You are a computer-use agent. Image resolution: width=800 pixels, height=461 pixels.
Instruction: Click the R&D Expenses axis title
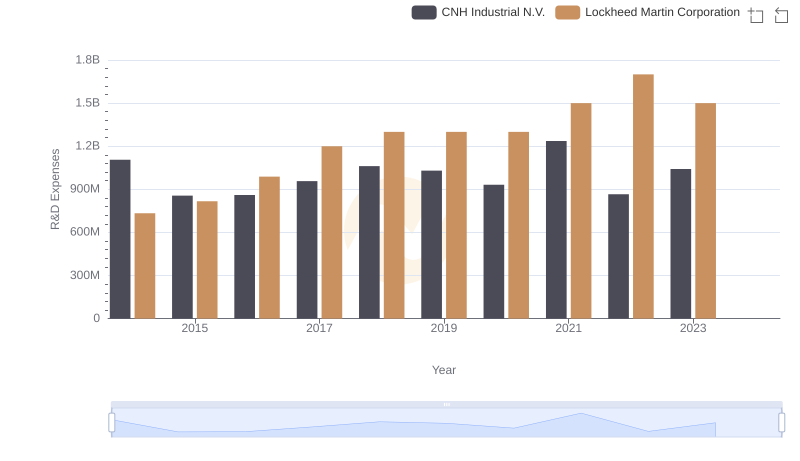(x=55, y=189)
